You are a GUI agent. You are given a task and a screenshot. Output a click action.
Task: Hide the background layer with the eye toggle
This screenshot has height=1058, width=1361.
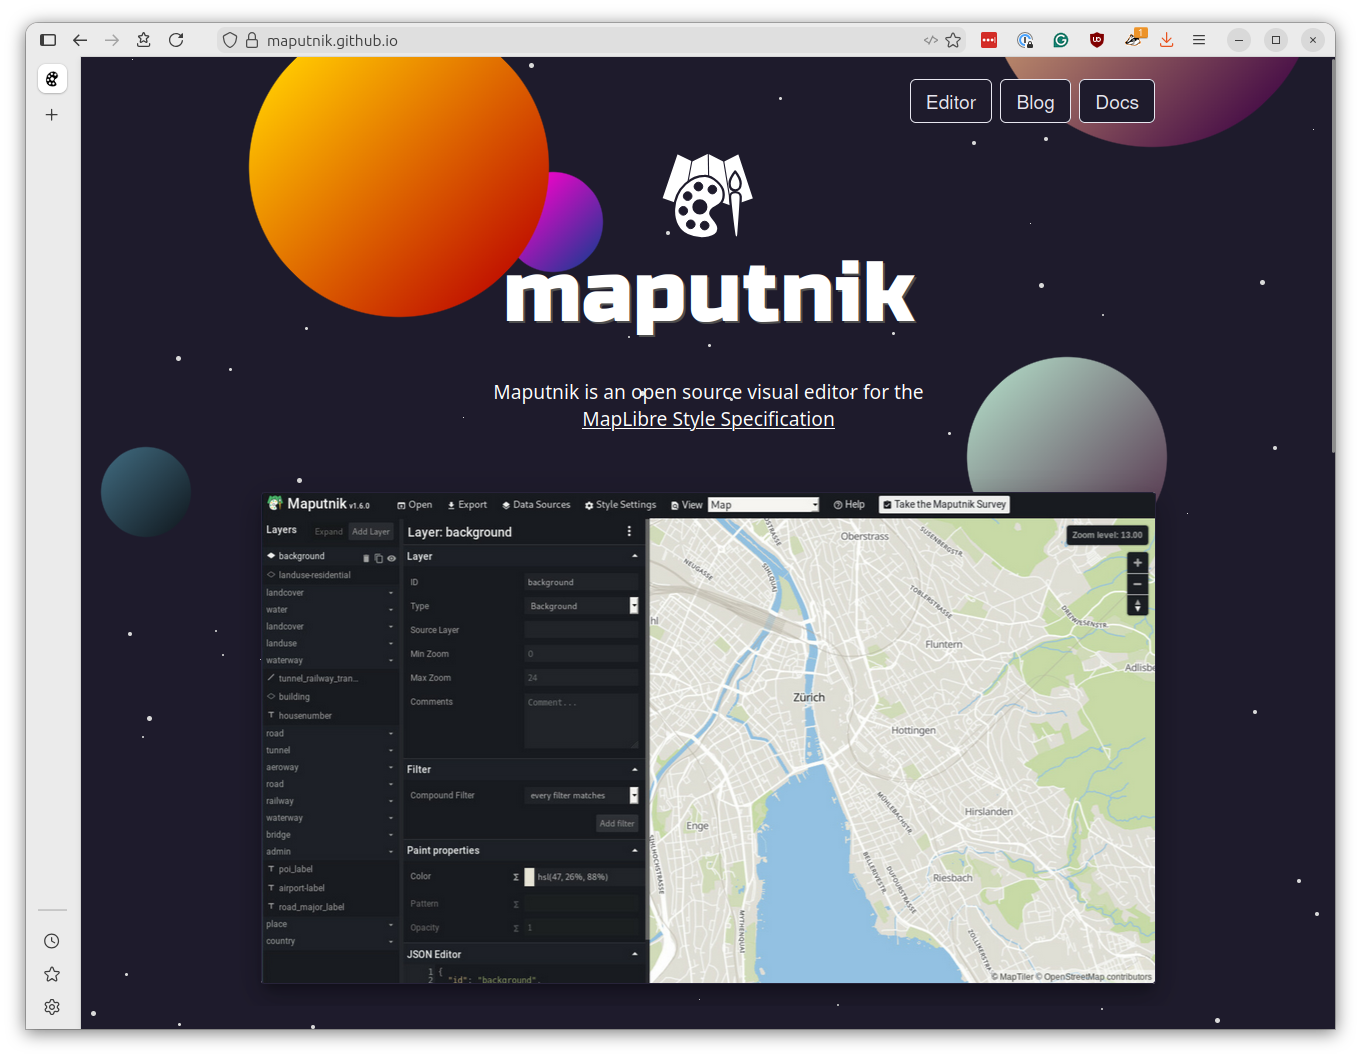coord(391,557)
